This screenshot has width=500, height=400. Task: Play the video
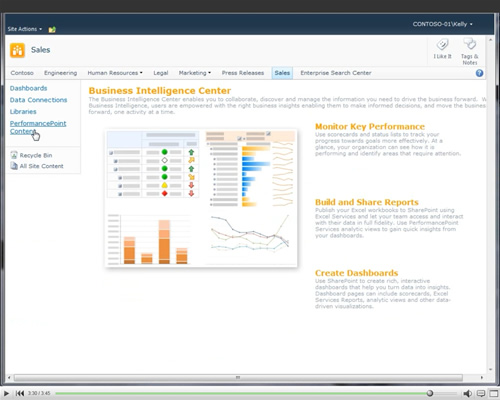coord(6,393)
